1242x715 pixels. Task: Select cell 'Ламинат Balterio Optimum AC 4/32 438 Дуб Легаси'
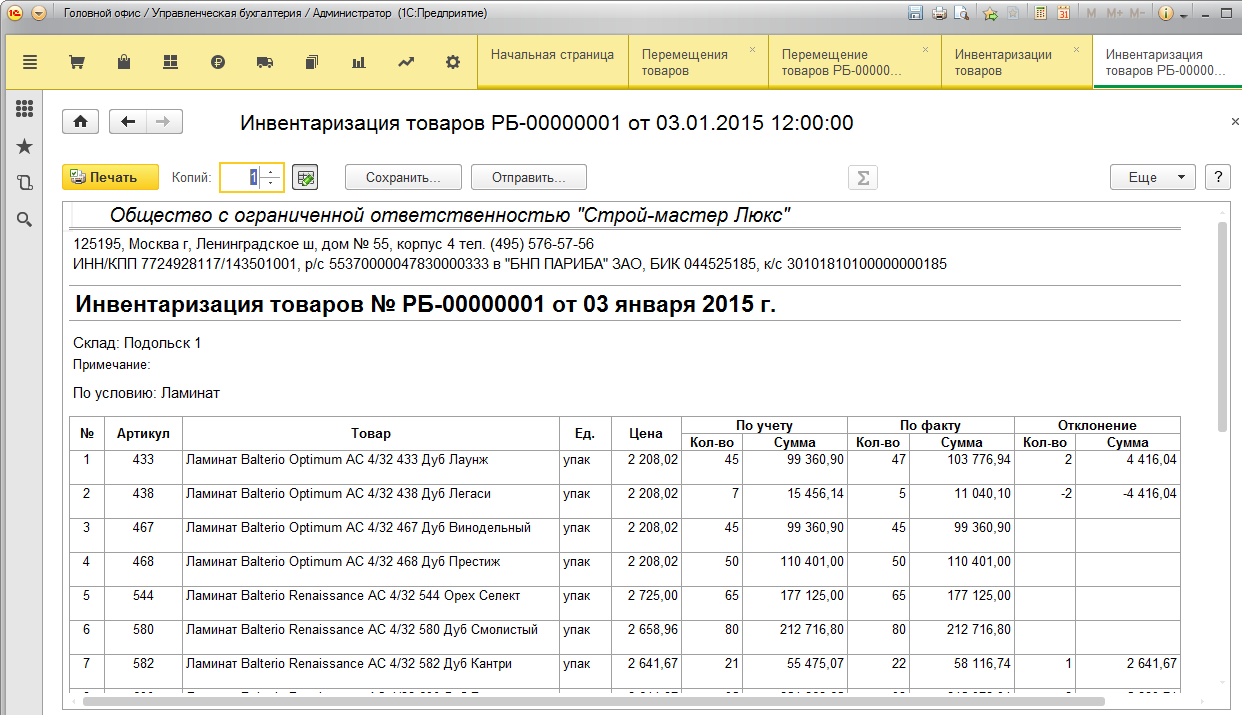[370, 501]
